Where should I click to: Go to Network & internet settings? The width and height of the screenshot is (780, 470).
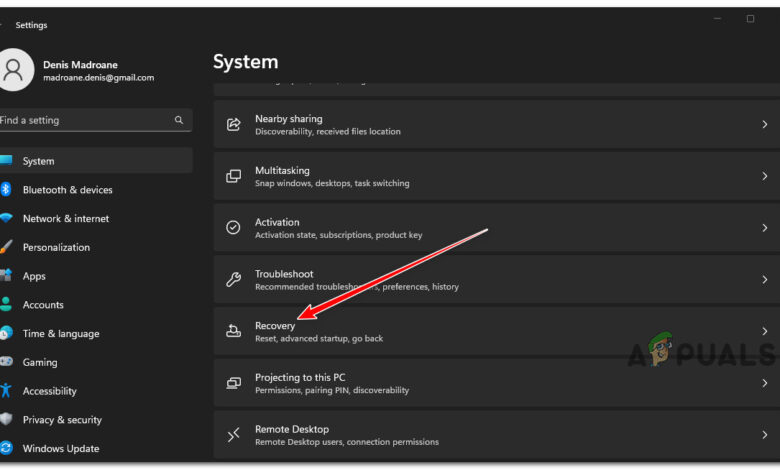click(x=66, y=219)
